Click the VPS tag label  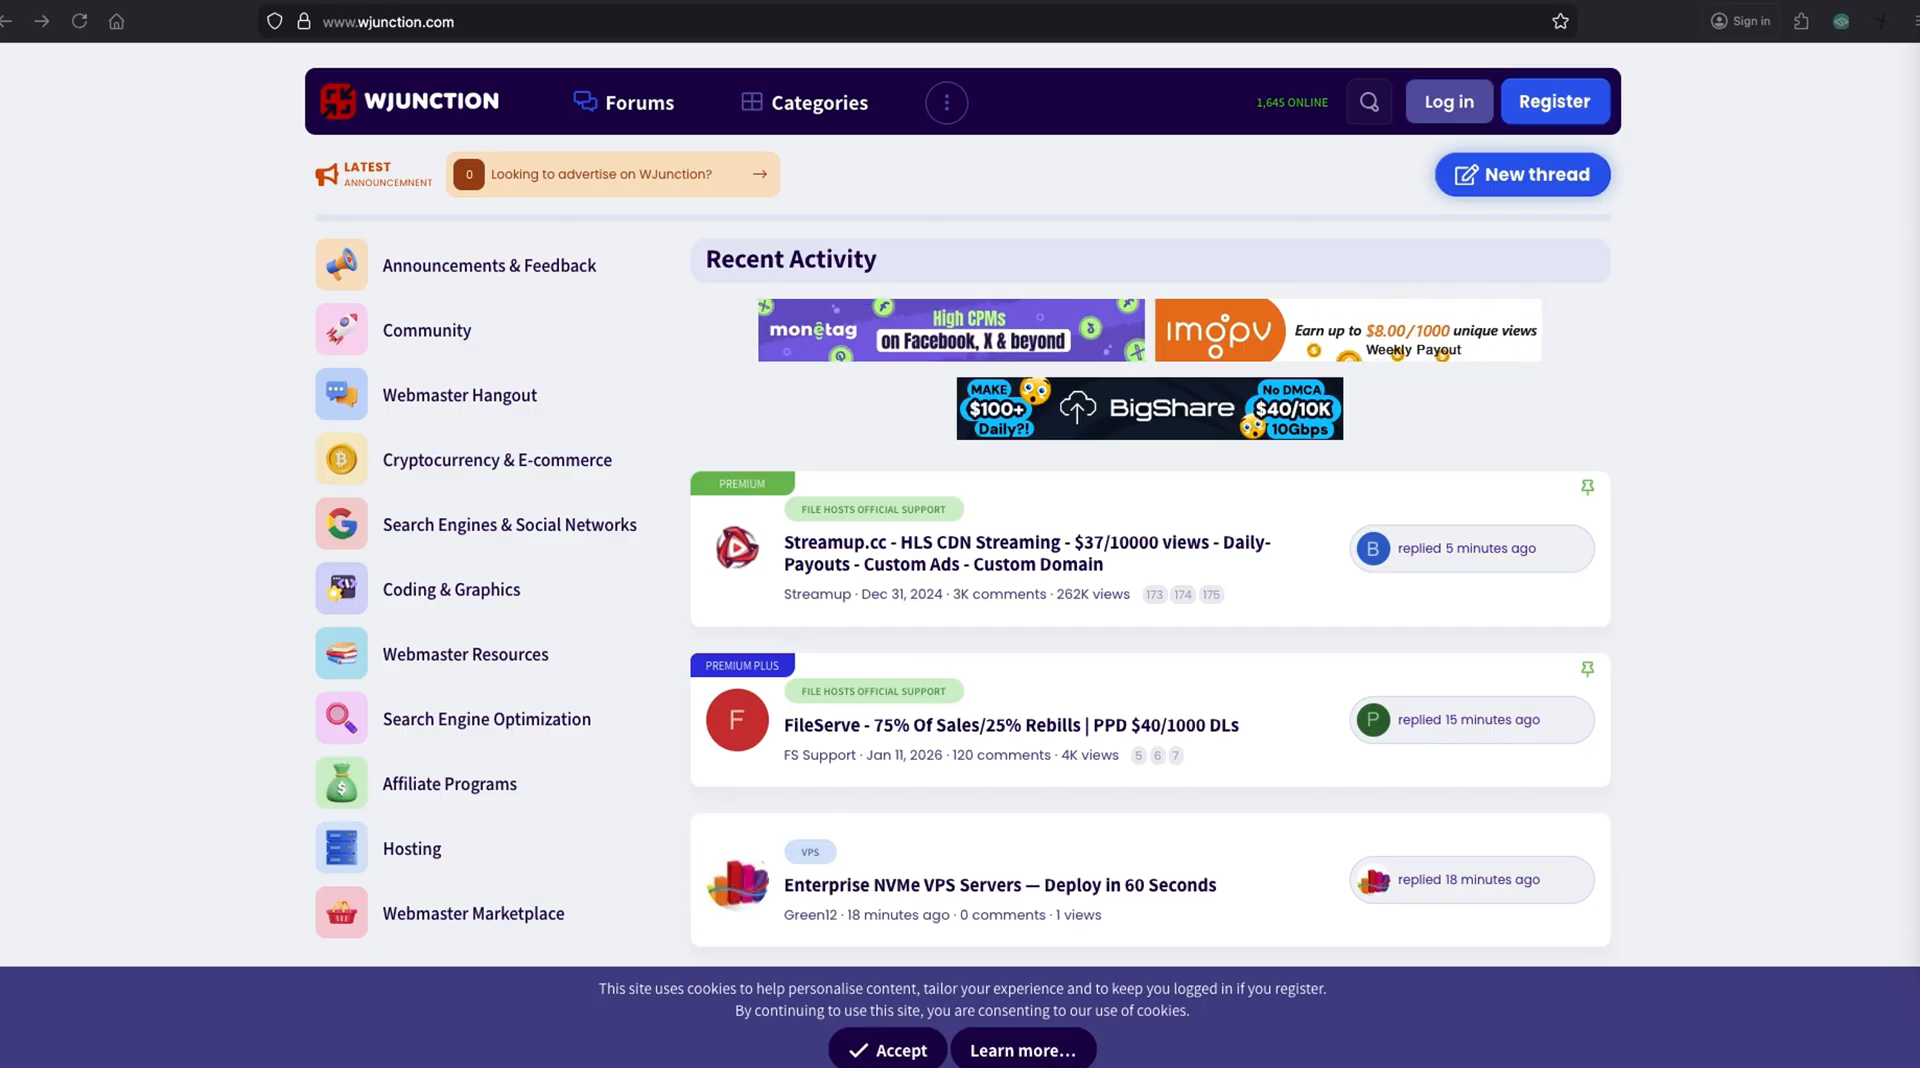coord(810,853)
